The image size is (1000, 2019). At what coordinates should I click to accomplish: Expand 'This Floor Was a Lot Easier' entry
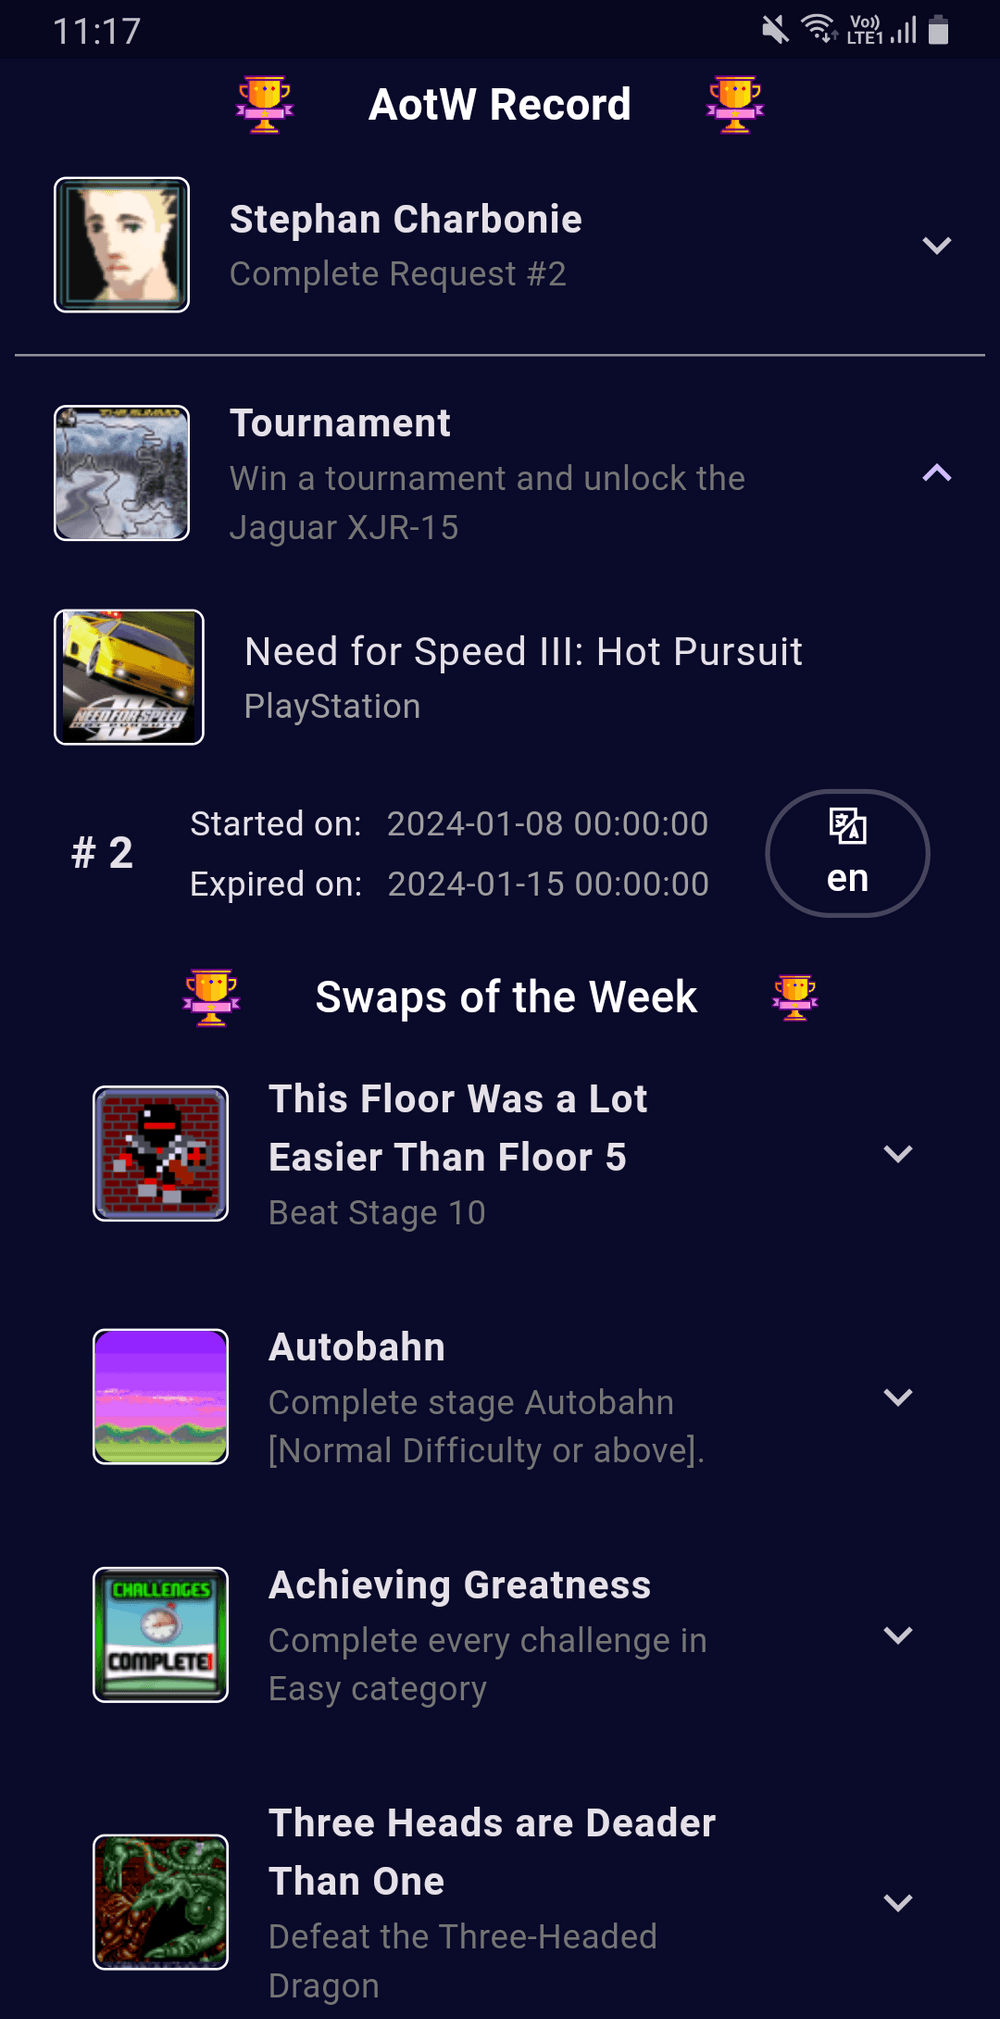898,1154
